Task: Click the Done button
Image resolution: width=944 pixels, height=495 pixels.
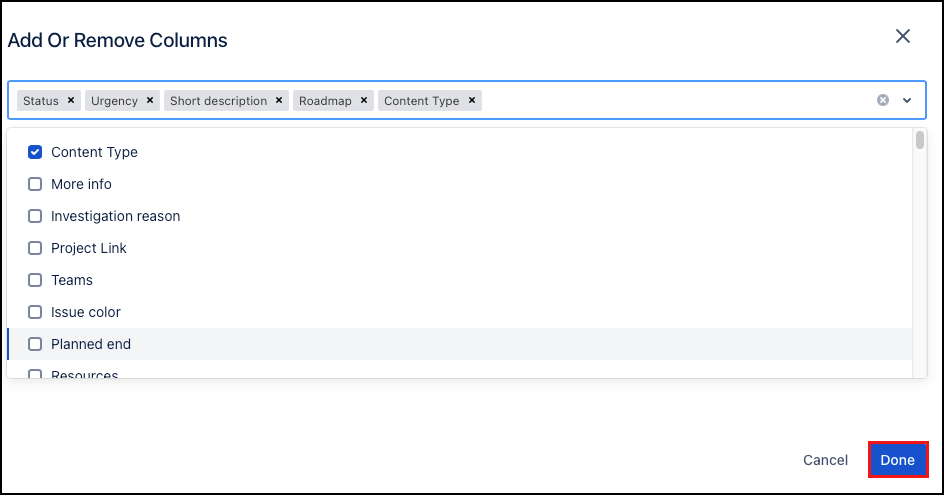Action: click(898, 459)
